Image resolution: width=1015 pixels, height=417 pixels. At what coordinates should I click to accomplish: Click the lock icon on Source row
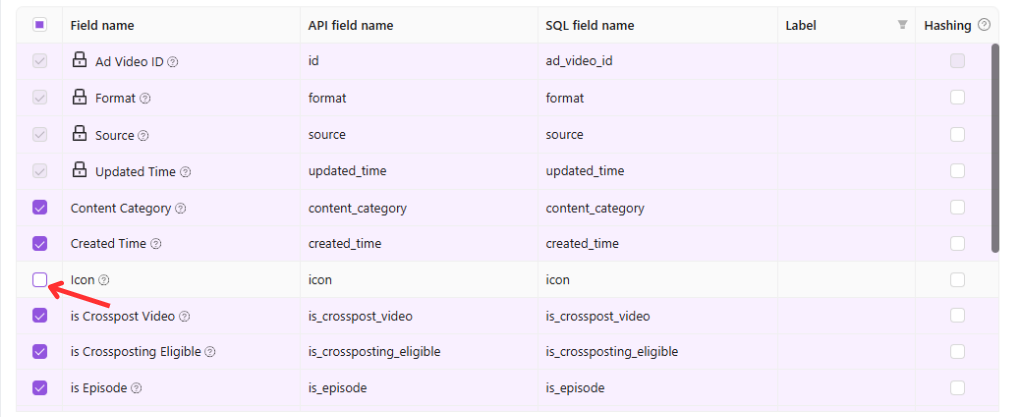79,134
